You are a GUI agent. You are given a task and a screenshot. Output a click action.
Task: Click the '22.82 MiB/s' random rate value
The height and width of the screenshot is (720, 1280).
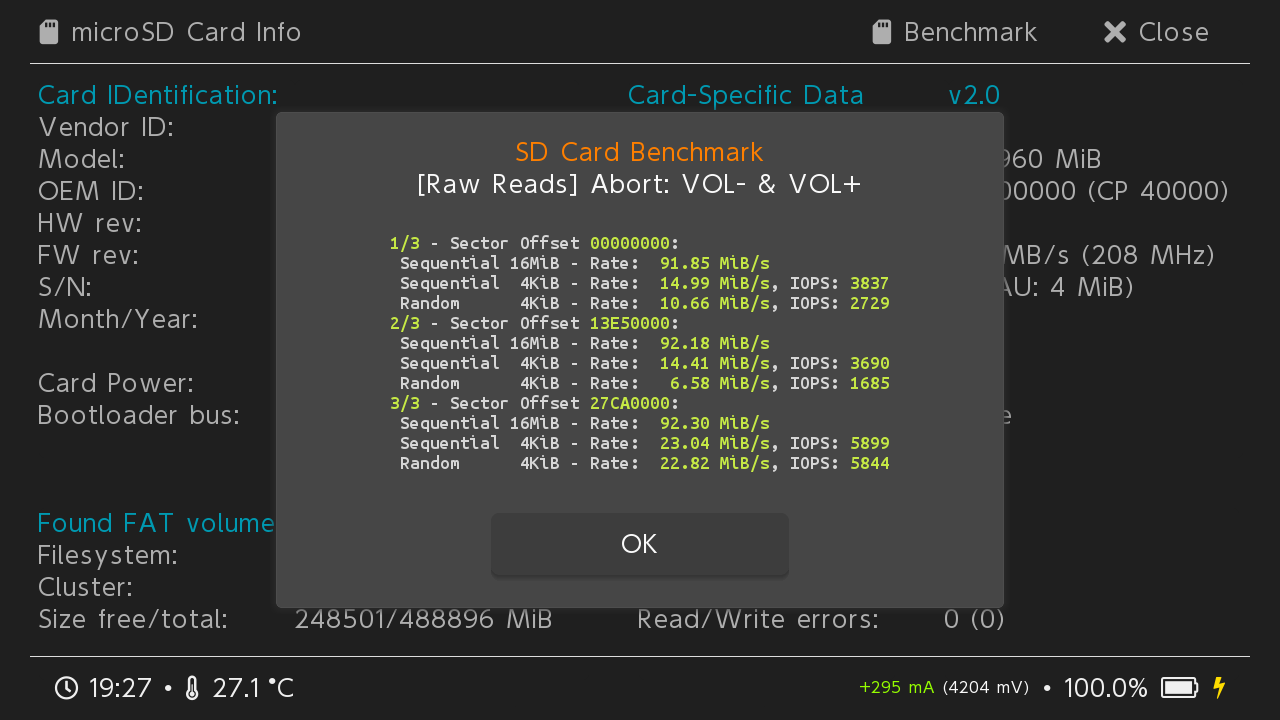715,463
